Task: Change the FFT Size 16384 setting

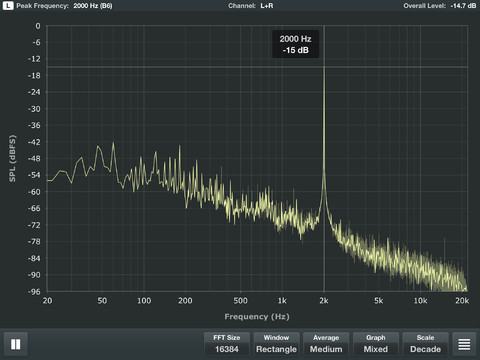Action: [x=227, y=344]
